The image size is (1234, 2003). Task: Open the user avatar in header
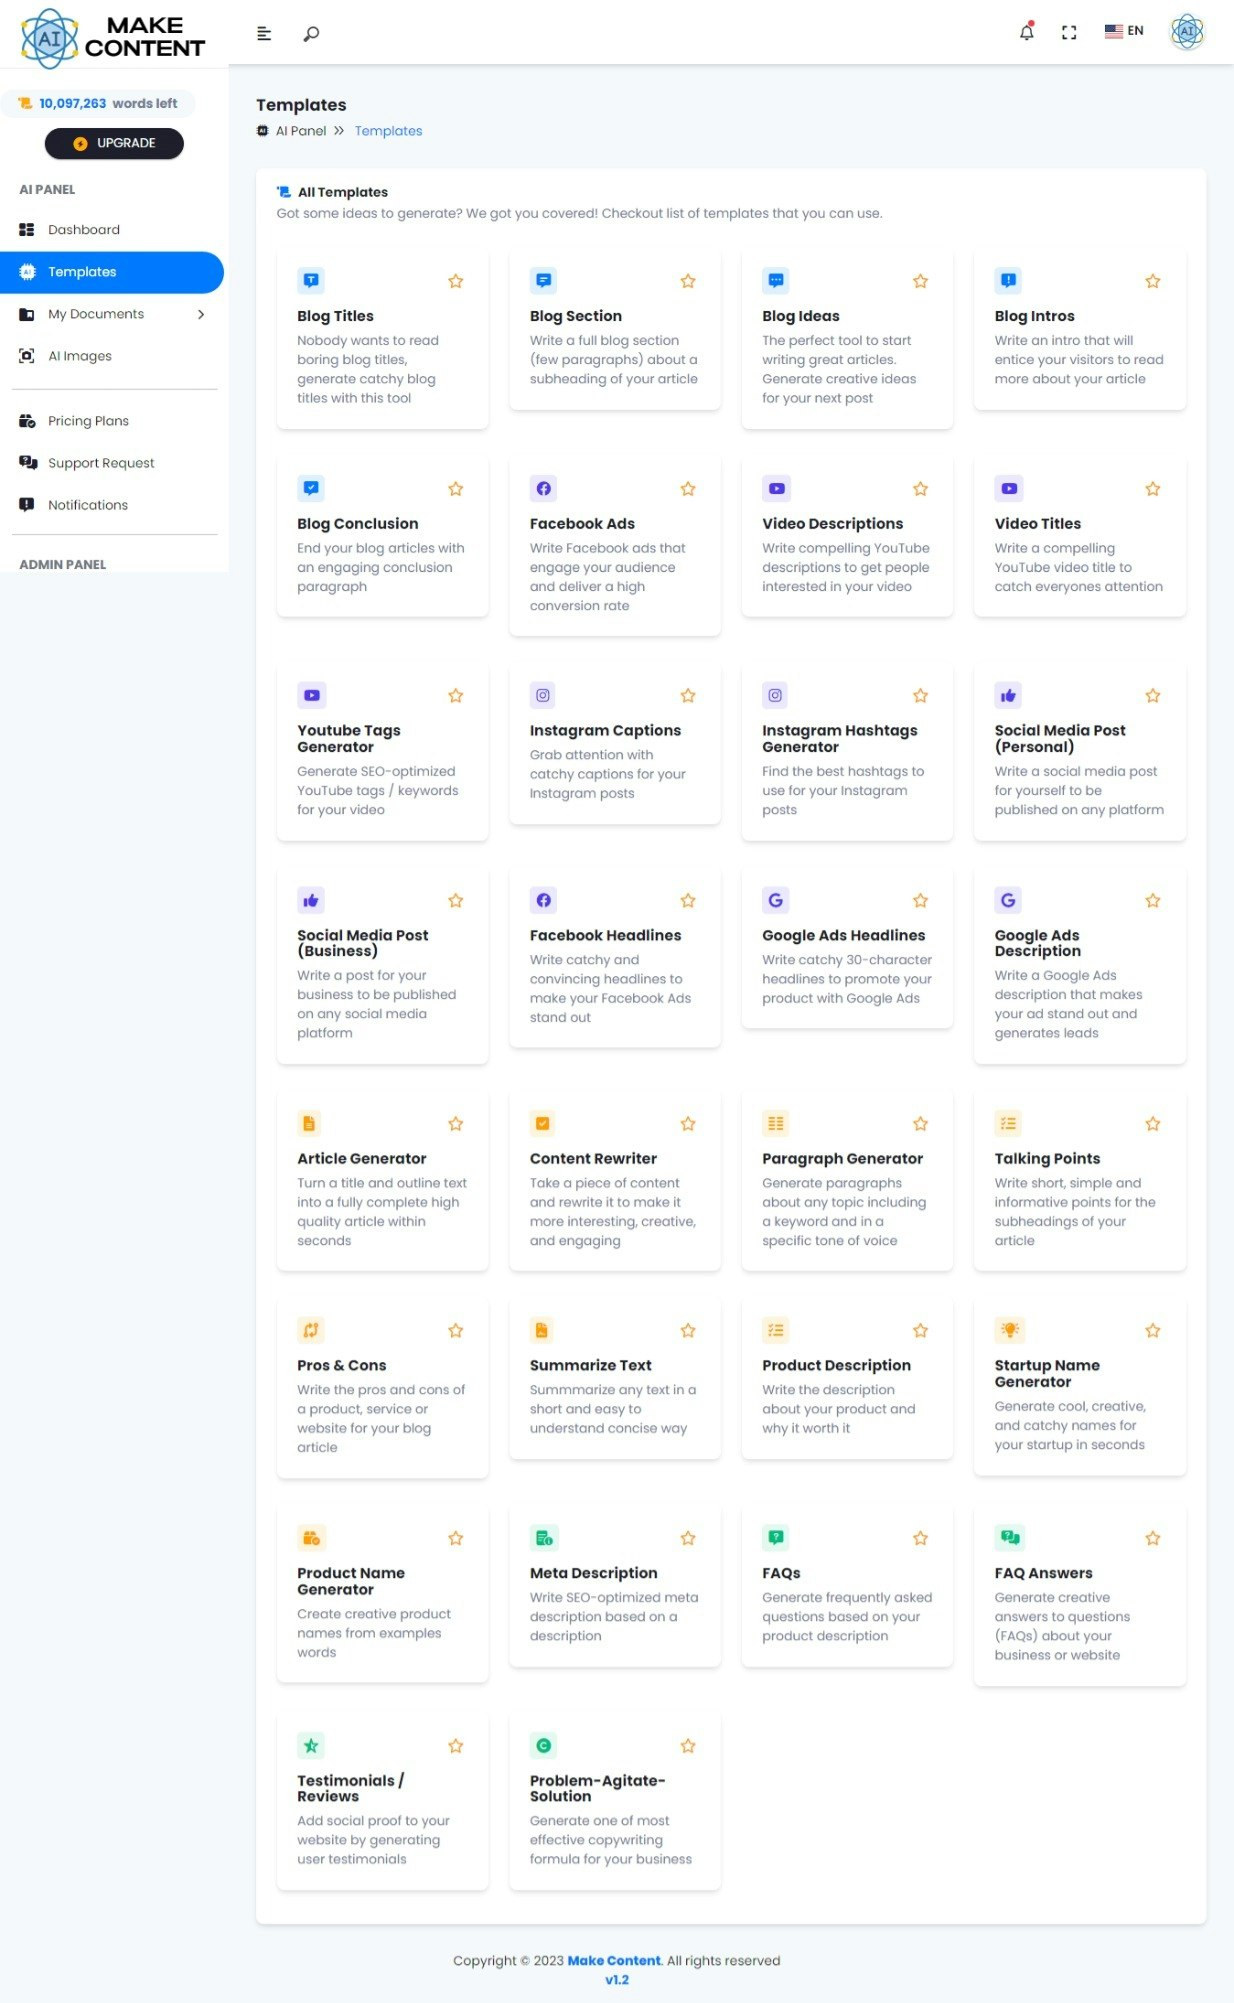click(1187, 32)
